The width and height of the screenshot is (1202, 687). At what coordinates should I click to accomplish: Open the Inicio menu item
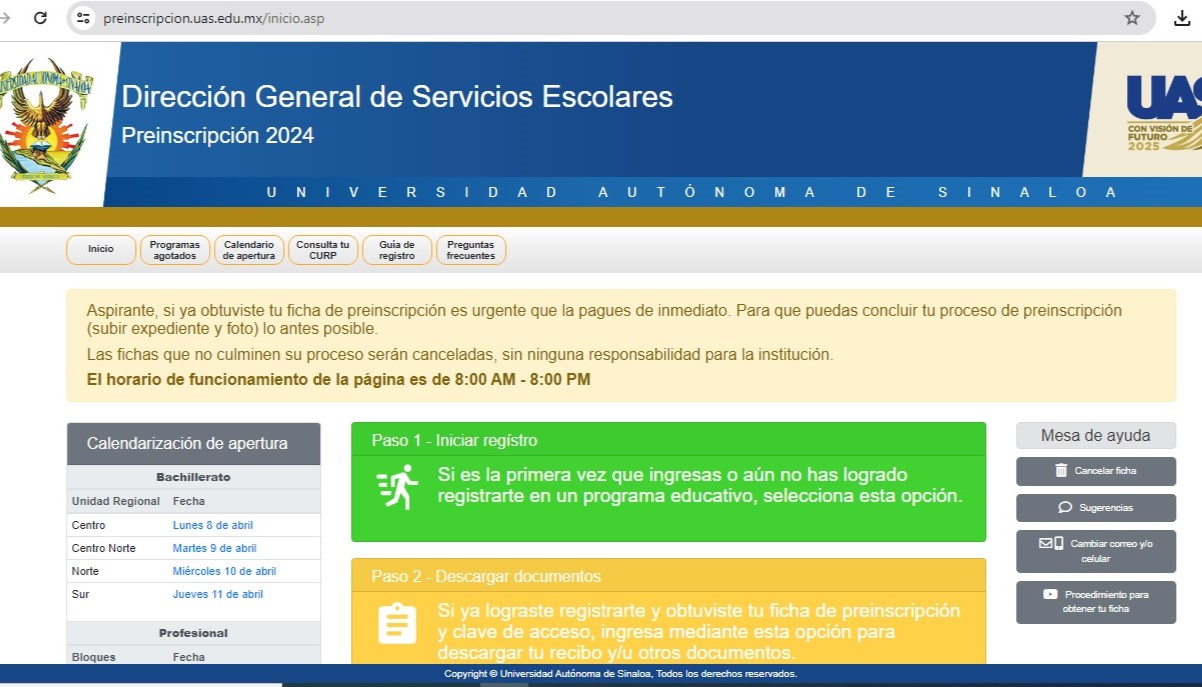101,250
